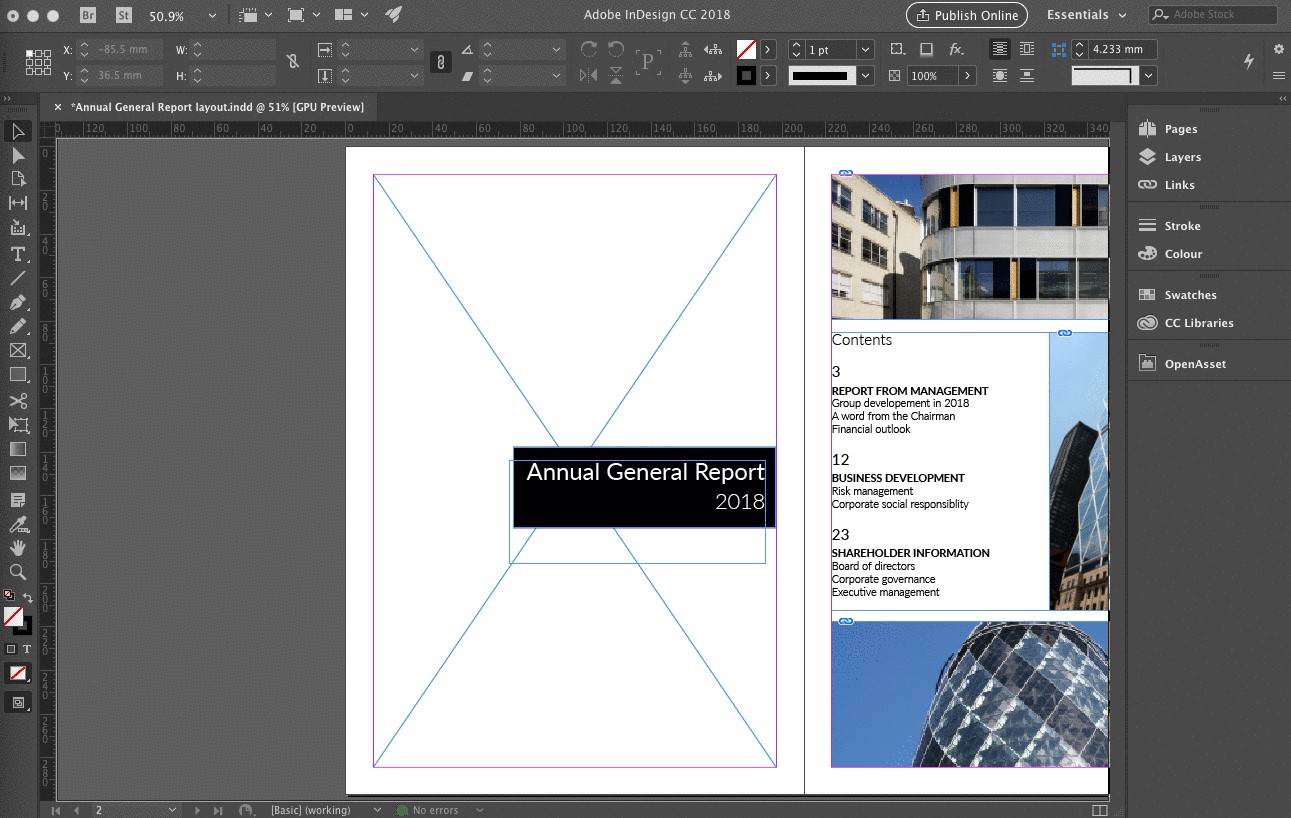
Task: Click the fill colour swatch in the toolbox
Action: click(x=13, y=617)
